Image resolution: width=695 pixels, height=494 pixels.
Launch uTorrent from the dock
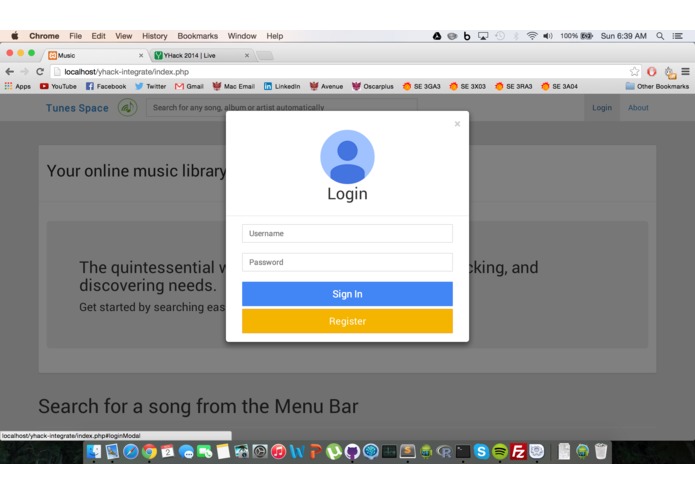pyautogui.click(x=334, y=451)
